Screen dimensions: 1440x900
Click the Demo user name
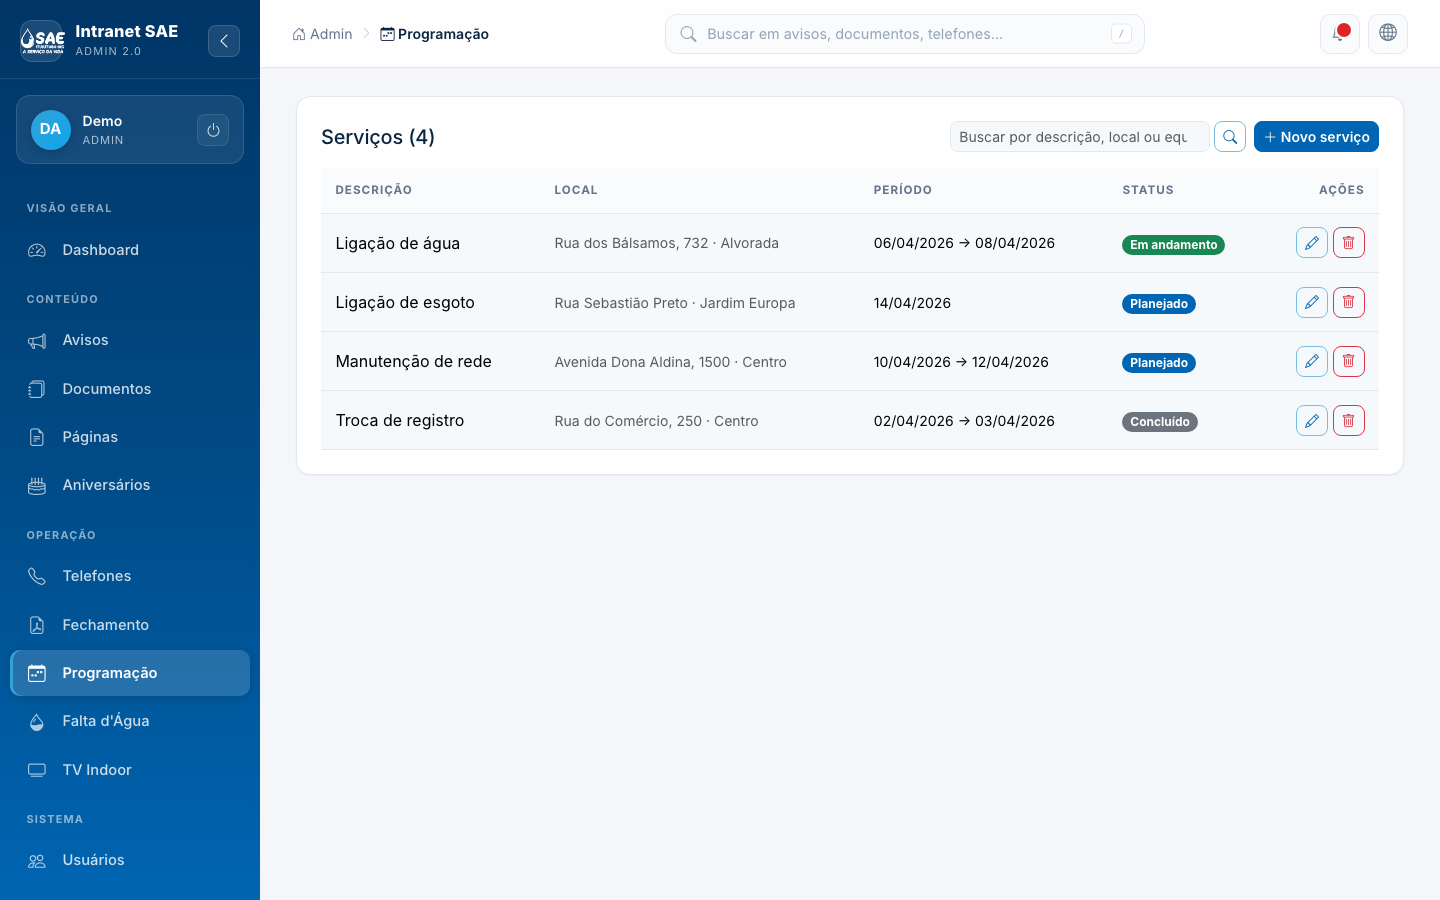pos(102,121)
